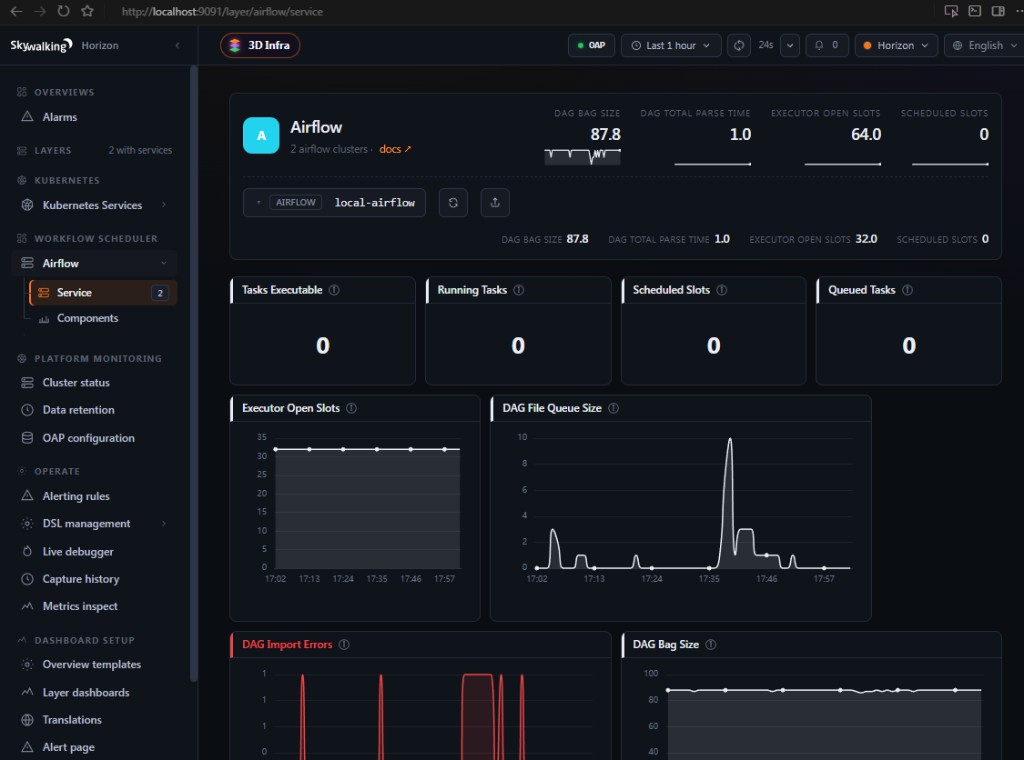Open Alarms in the sidebar
The width and height of the screenshot is (1024, 760).
pos(95,117)
